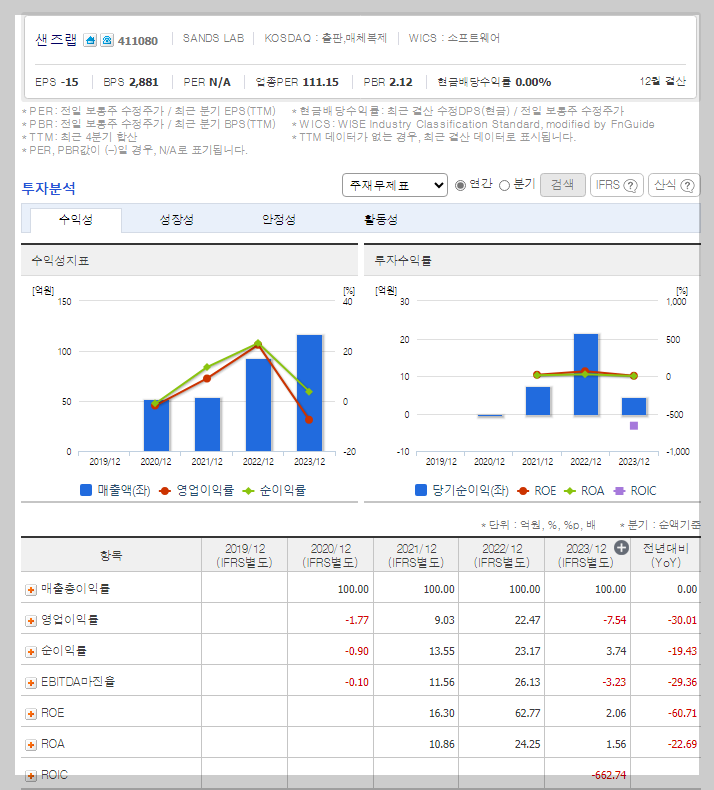This screenshot has height=790, width=714.
Task: Click the ROE 2022/12 value 62.77
Action: point(527,713)
